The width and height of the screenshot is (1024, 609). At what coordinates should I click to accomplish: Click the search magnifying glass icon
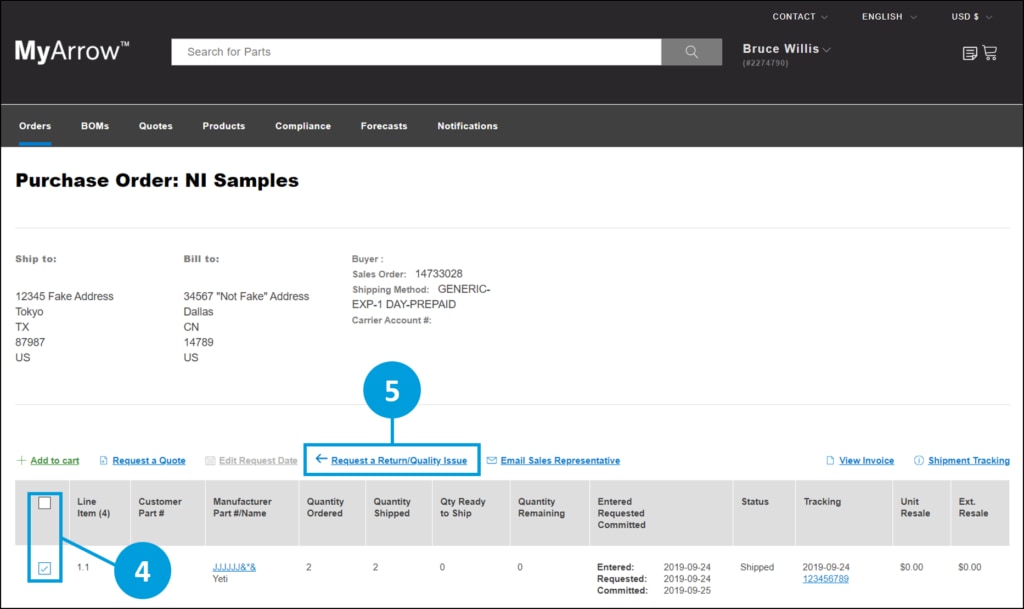click(x=690, y=51)
